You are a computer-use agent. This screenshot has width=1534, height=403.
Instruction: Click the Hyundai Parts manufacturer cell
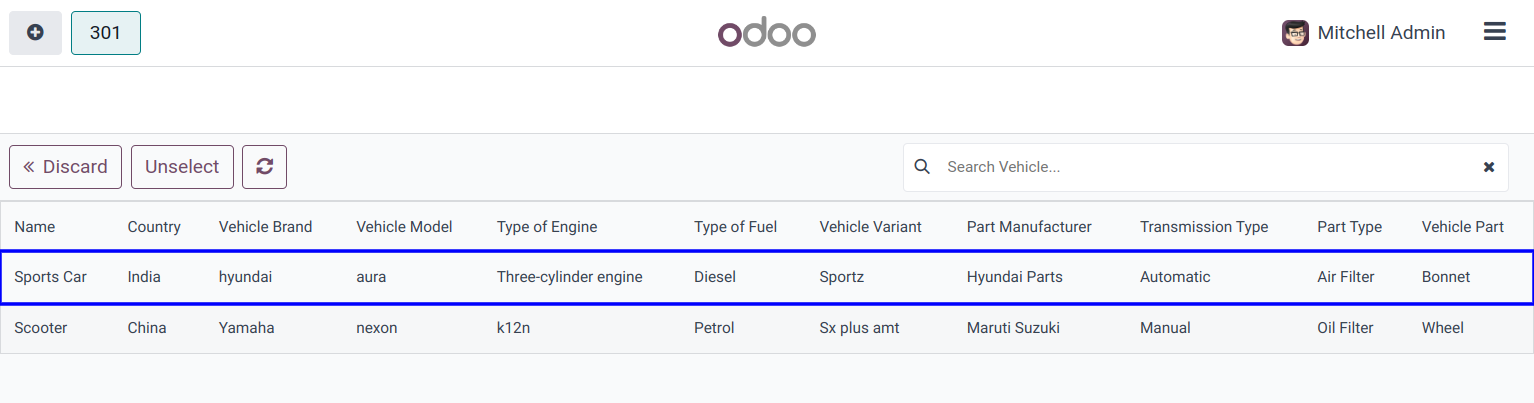point(1014,277)
